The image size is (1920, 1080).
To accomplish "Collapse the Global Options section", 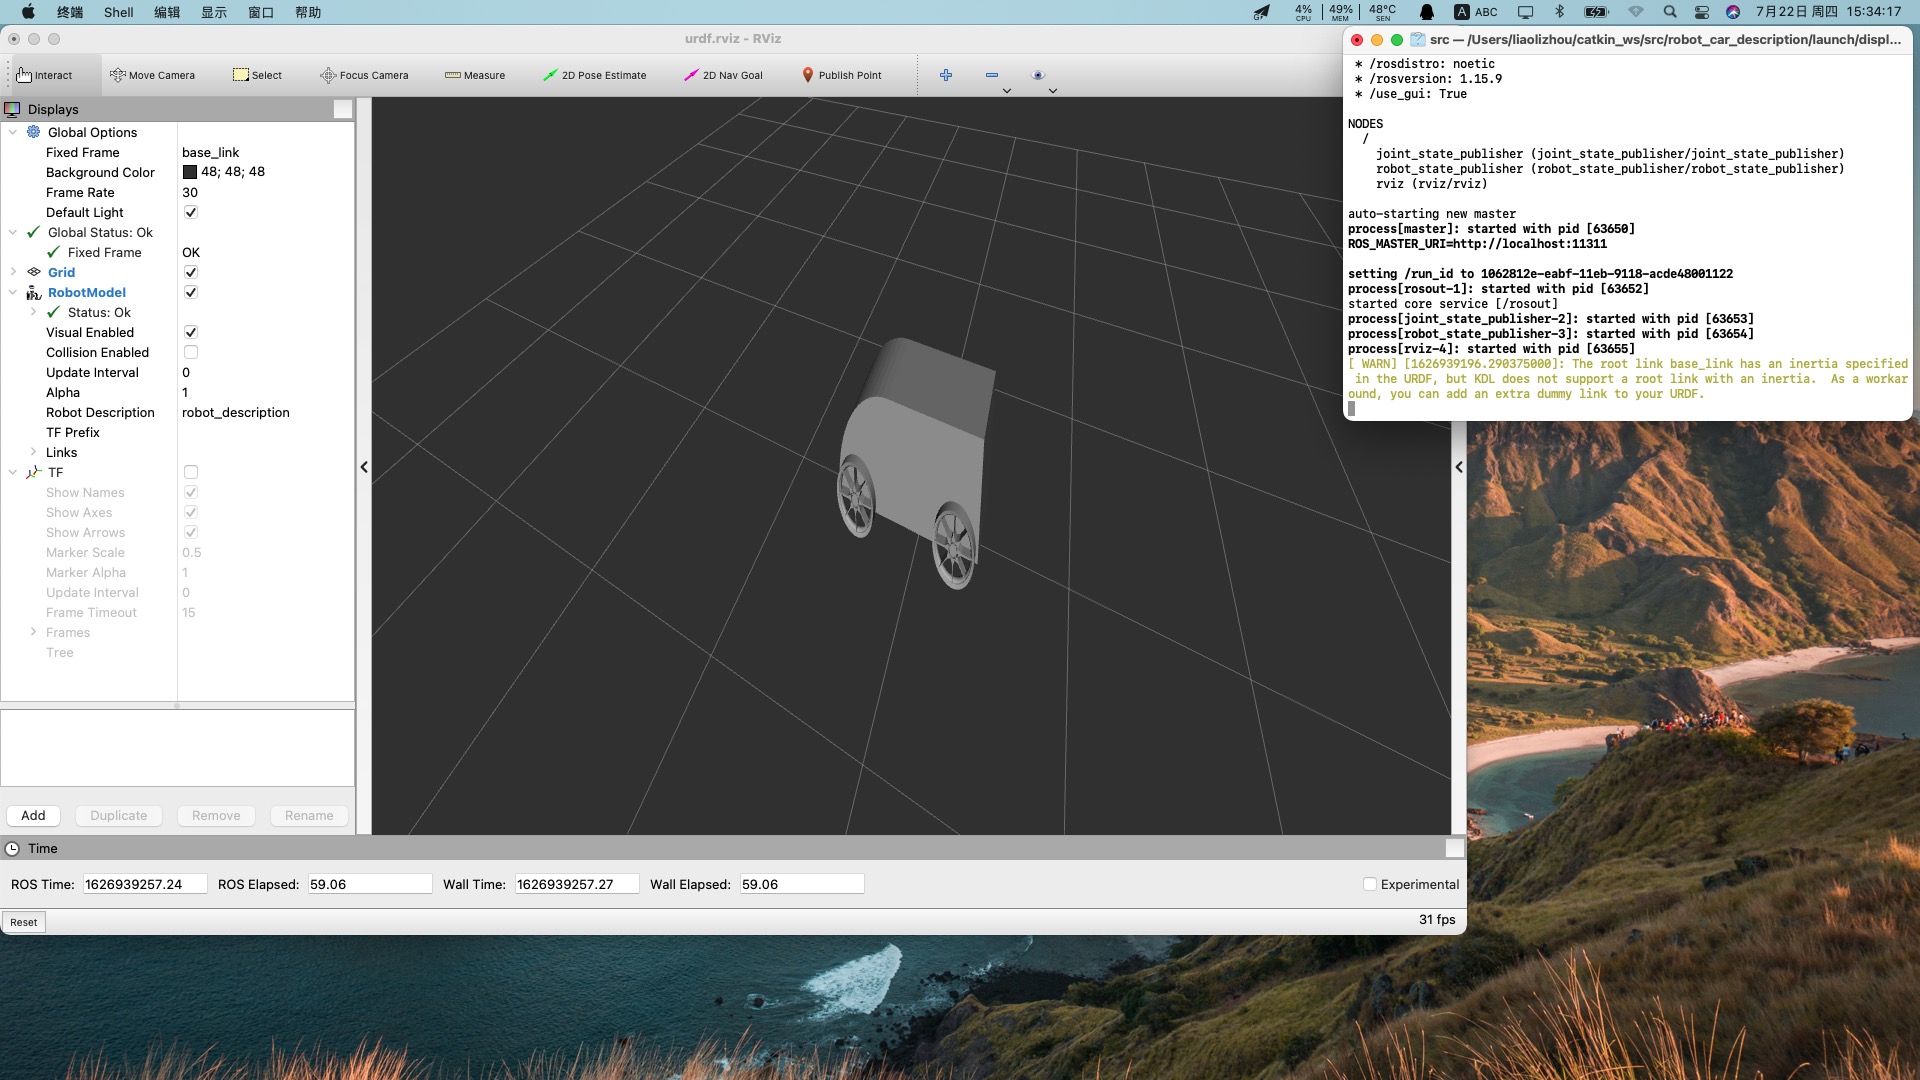I will coord(13,132).
